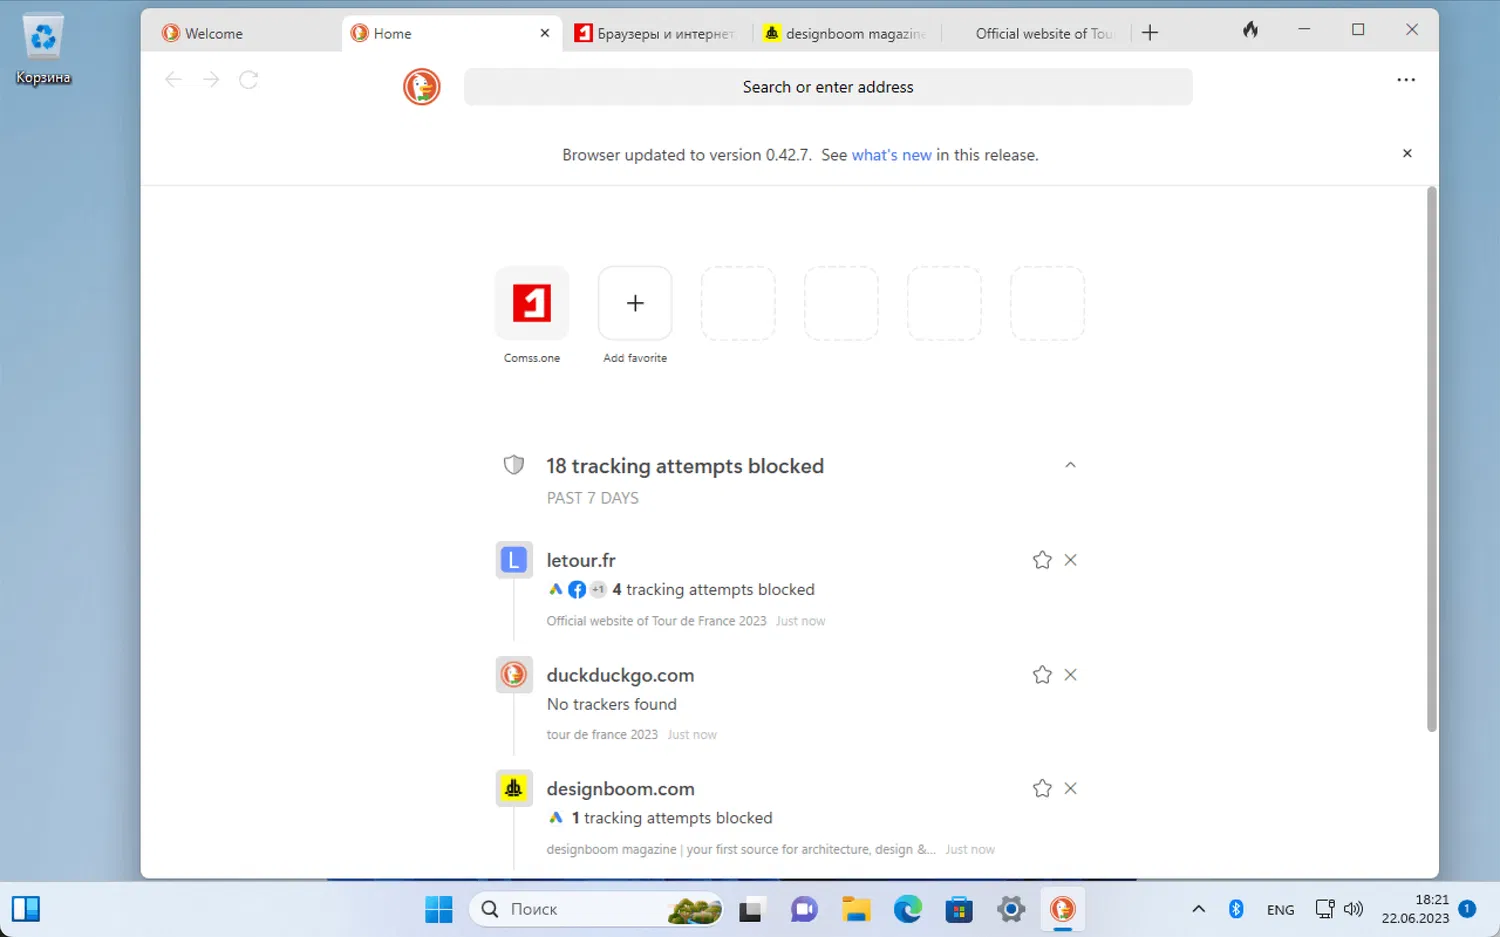This screenshot has width=1500, height=937.
Task: Click the Bluetooth tray icon
Action: 1236,909
